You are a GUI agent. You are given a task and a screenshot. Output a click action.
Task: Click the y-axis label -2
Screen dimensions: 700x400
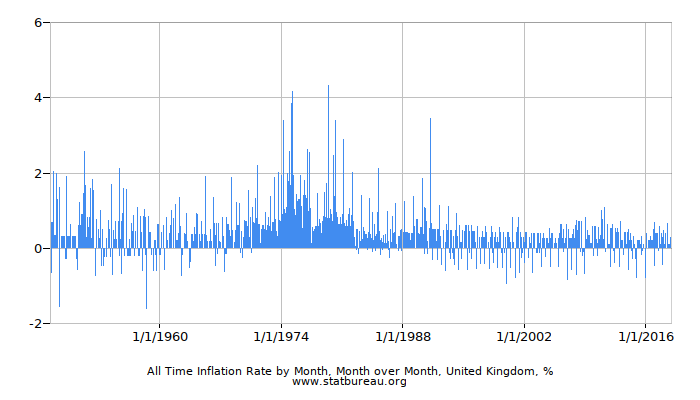[x=36, y=323]
